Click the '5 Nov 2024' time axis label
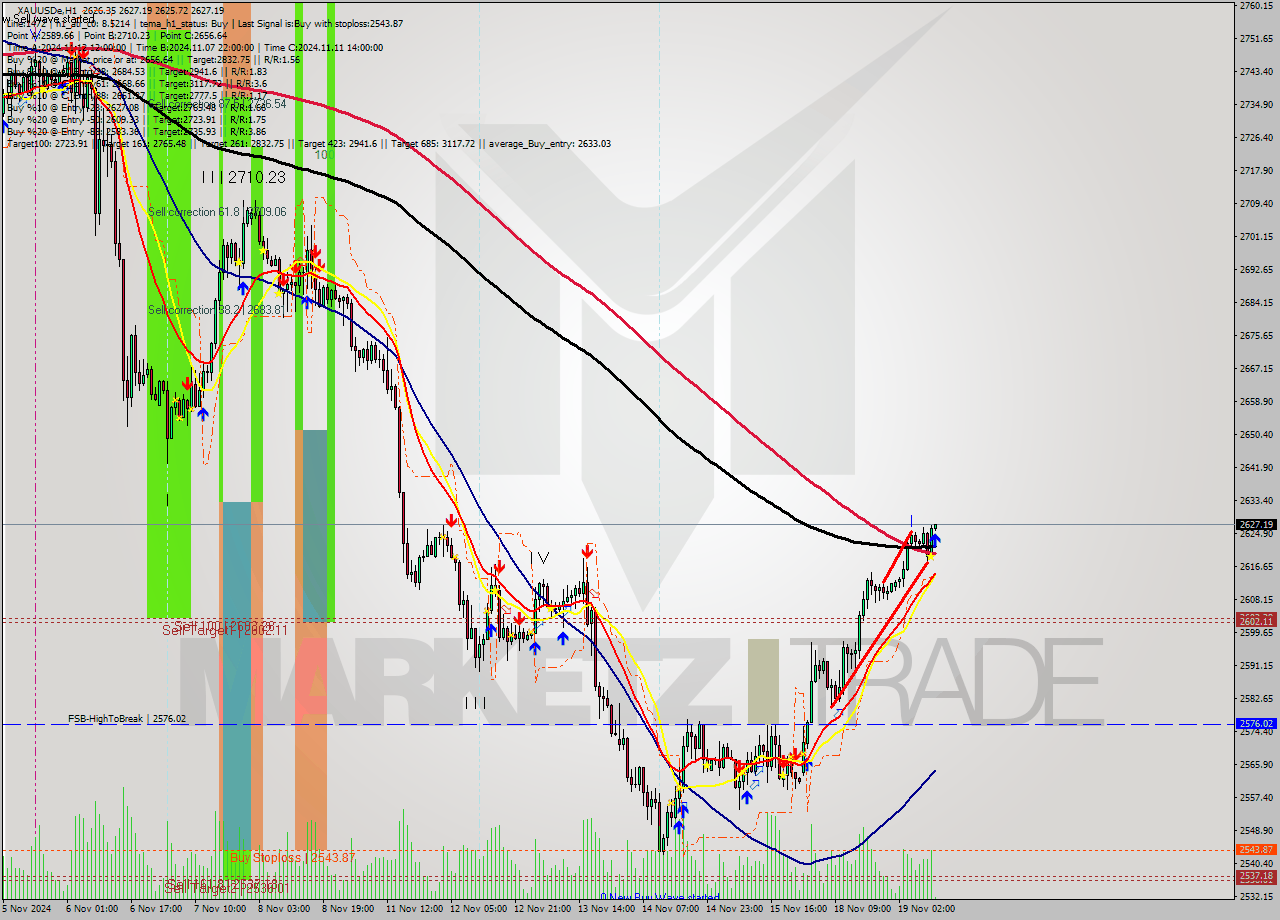 [x=25, y=910]
